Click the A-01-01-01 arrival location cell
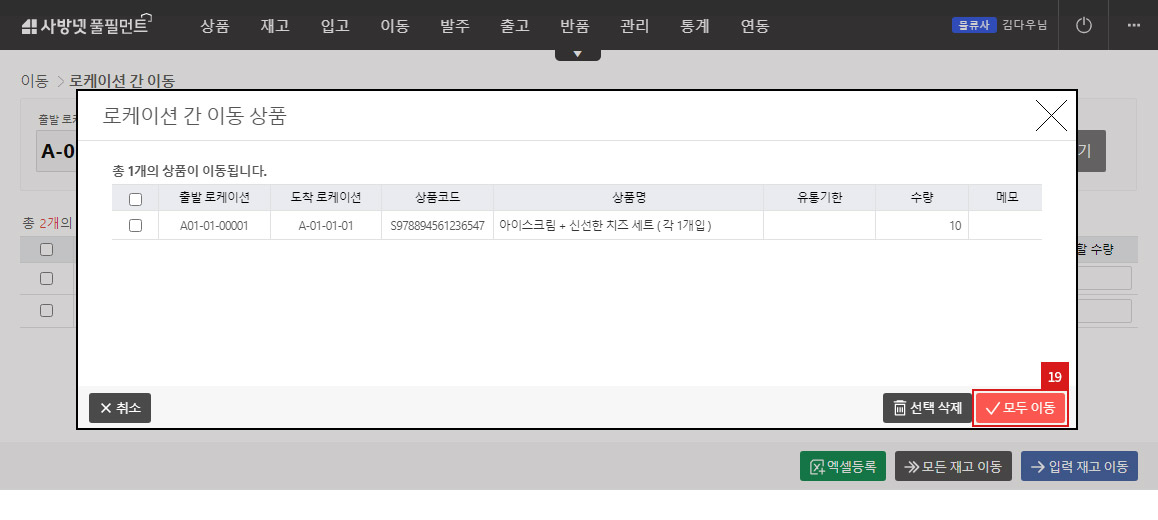This screenshot has height=520, width=1158. tap(326, 226)
